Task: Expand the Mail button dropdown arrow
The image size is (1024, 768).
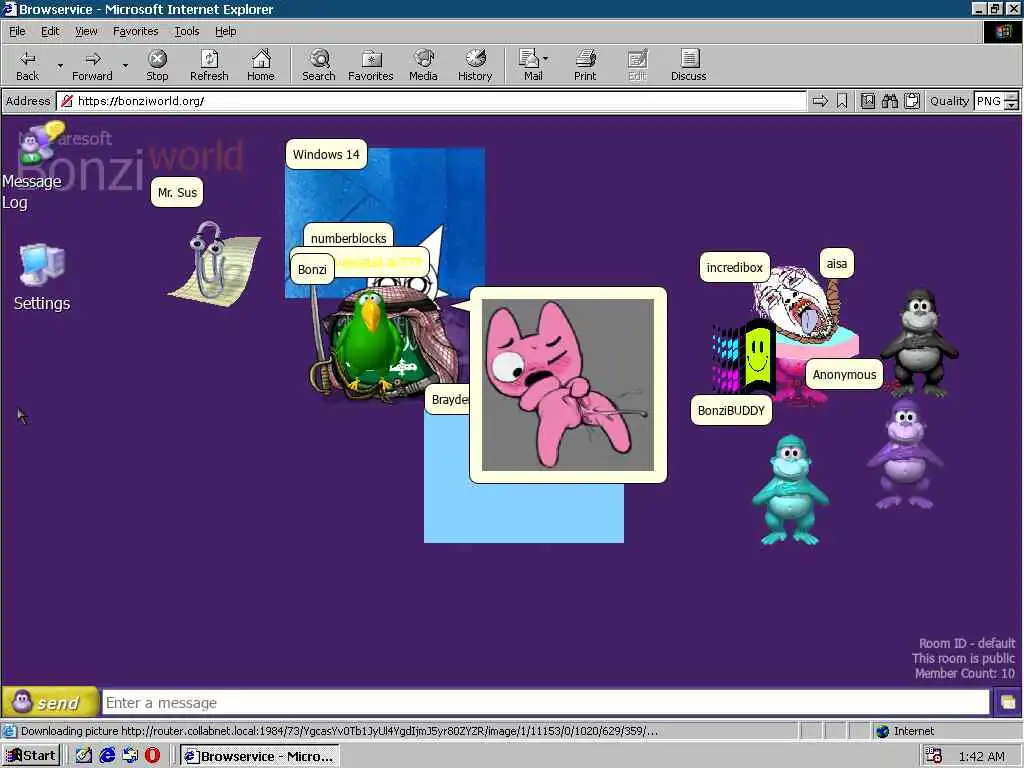Action: (545, 59)
